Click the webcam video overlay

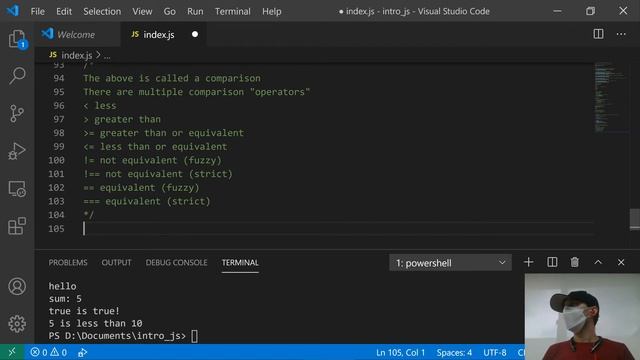582,317
